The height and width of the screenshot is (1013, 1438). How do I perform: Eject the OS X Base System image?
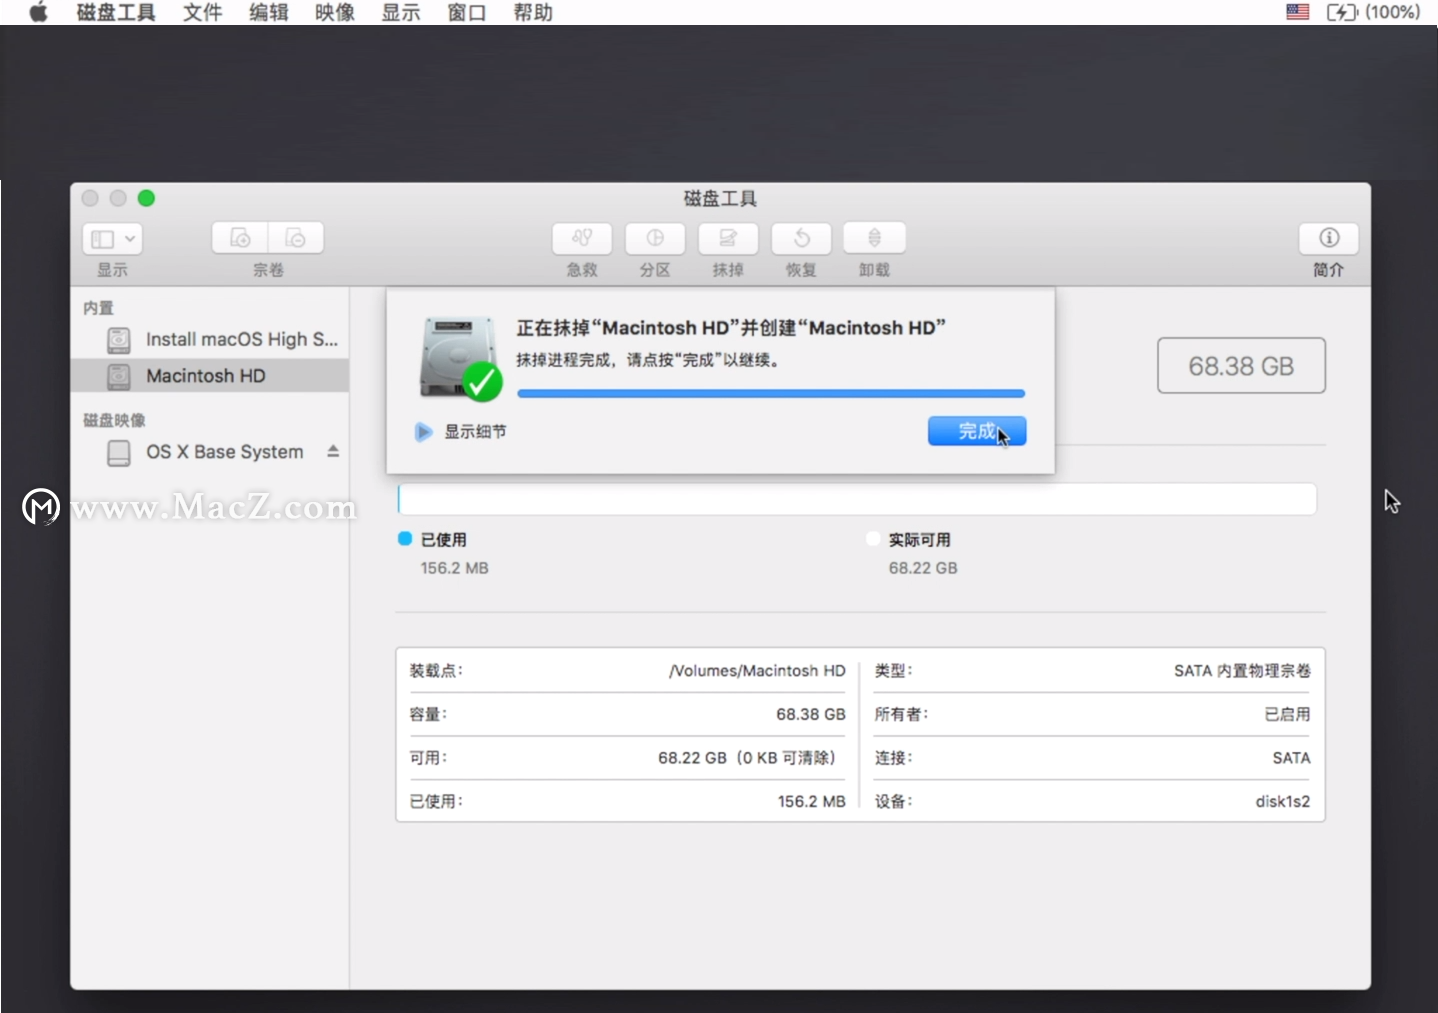(x=333, y=451)
